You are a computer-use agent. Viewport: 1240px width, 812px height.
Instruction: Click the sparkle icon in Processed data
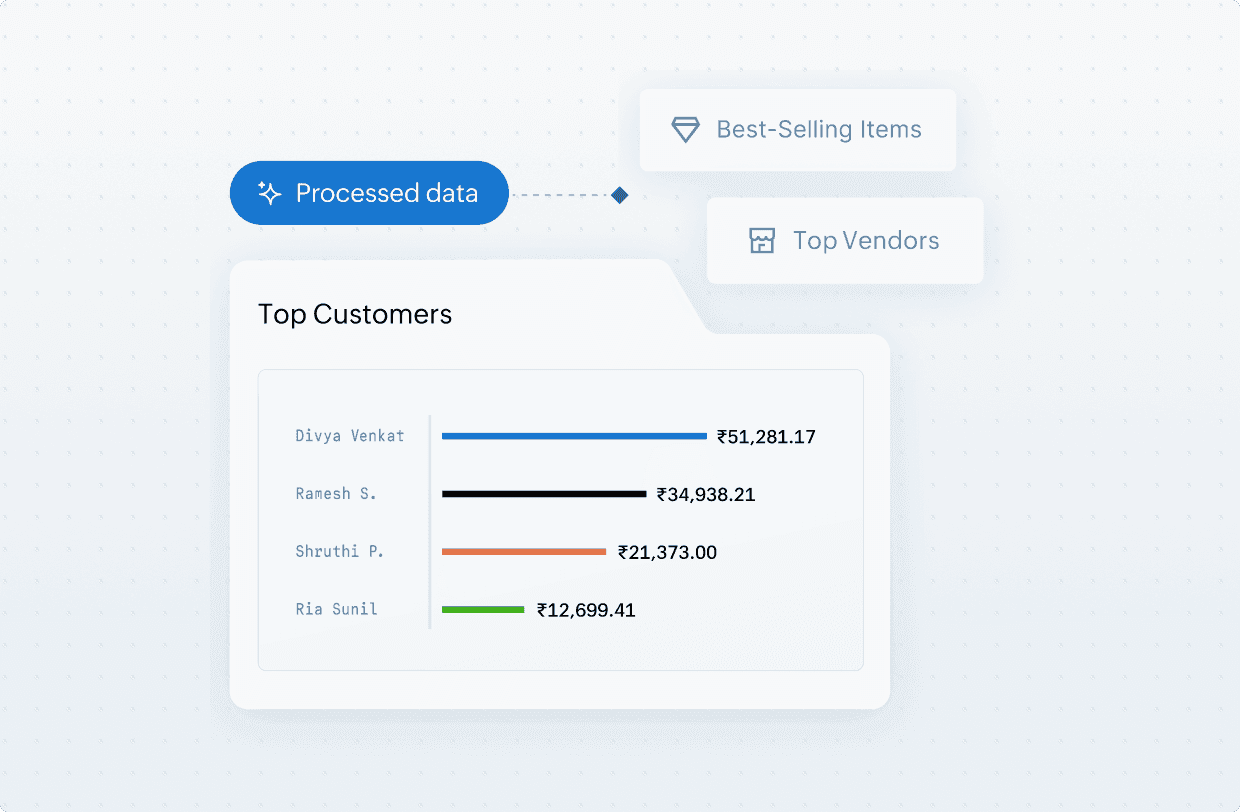[x=270, y=193]
